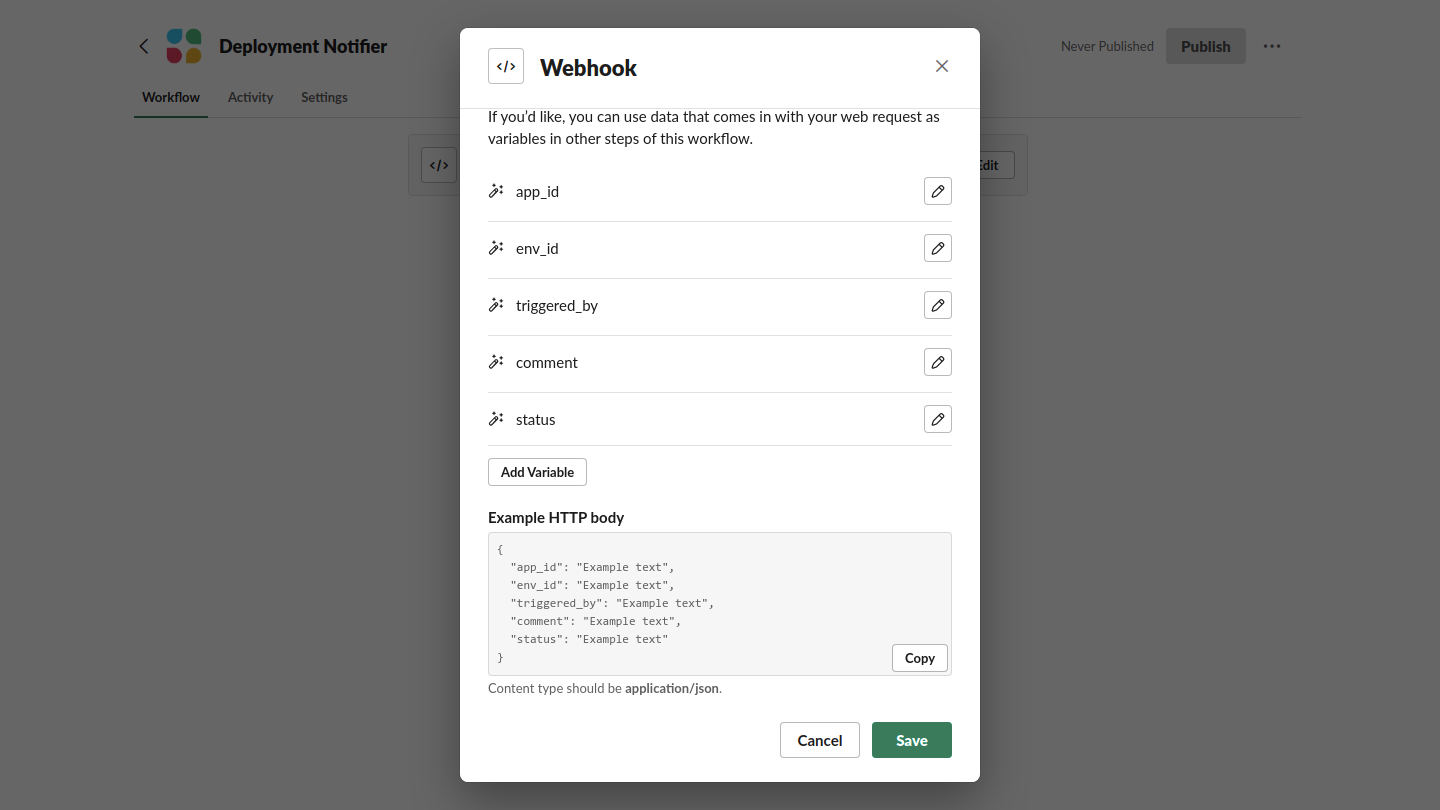This screenshot has height=810, width=1440.
Task: Select the status variable name
Action: [536, 419]
